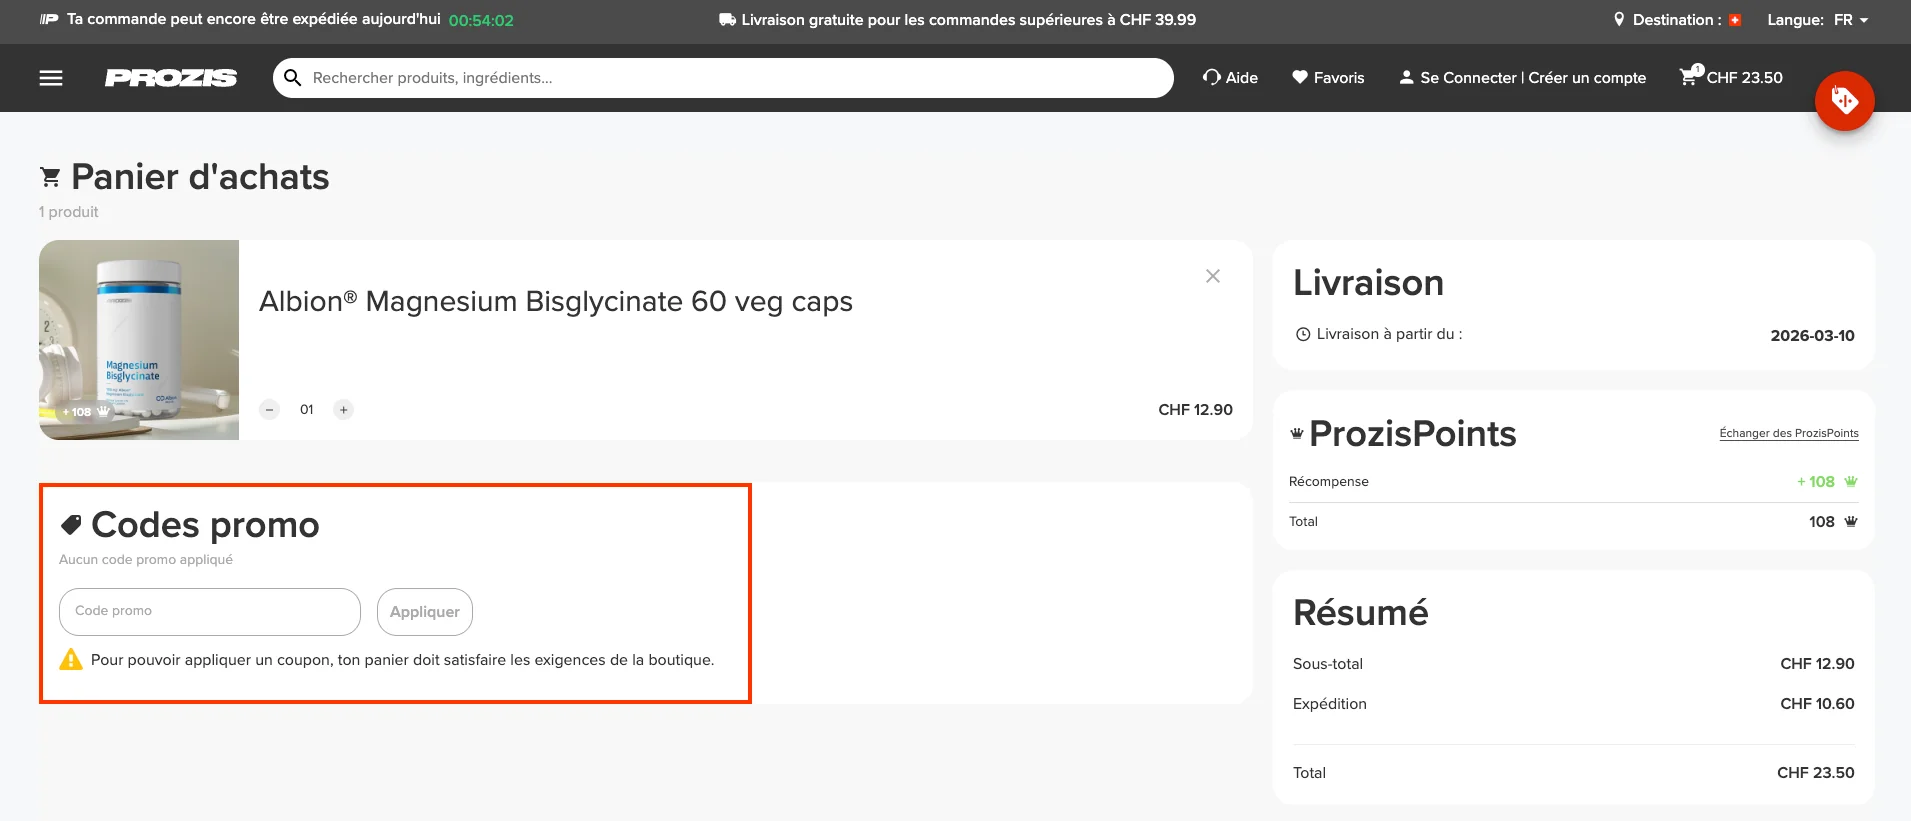This screenshot has height=821, width=1911.
Task: Click the yellow coupon warning icon
Action: (x=71, y=660)
